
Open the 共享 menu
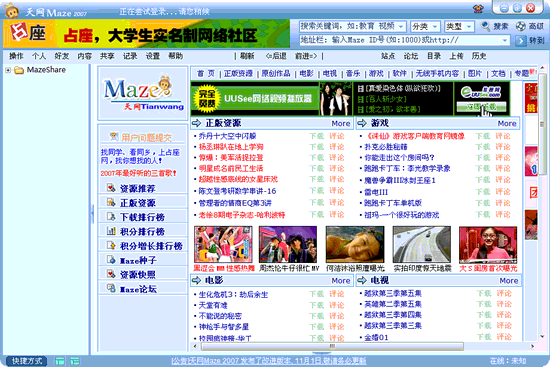pos(107,56)
